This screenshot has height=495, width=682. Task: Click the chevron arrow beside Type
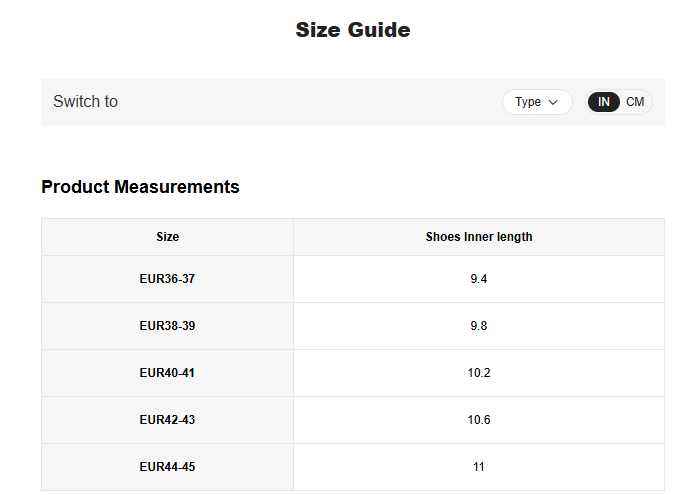click(x=553, y=102)
